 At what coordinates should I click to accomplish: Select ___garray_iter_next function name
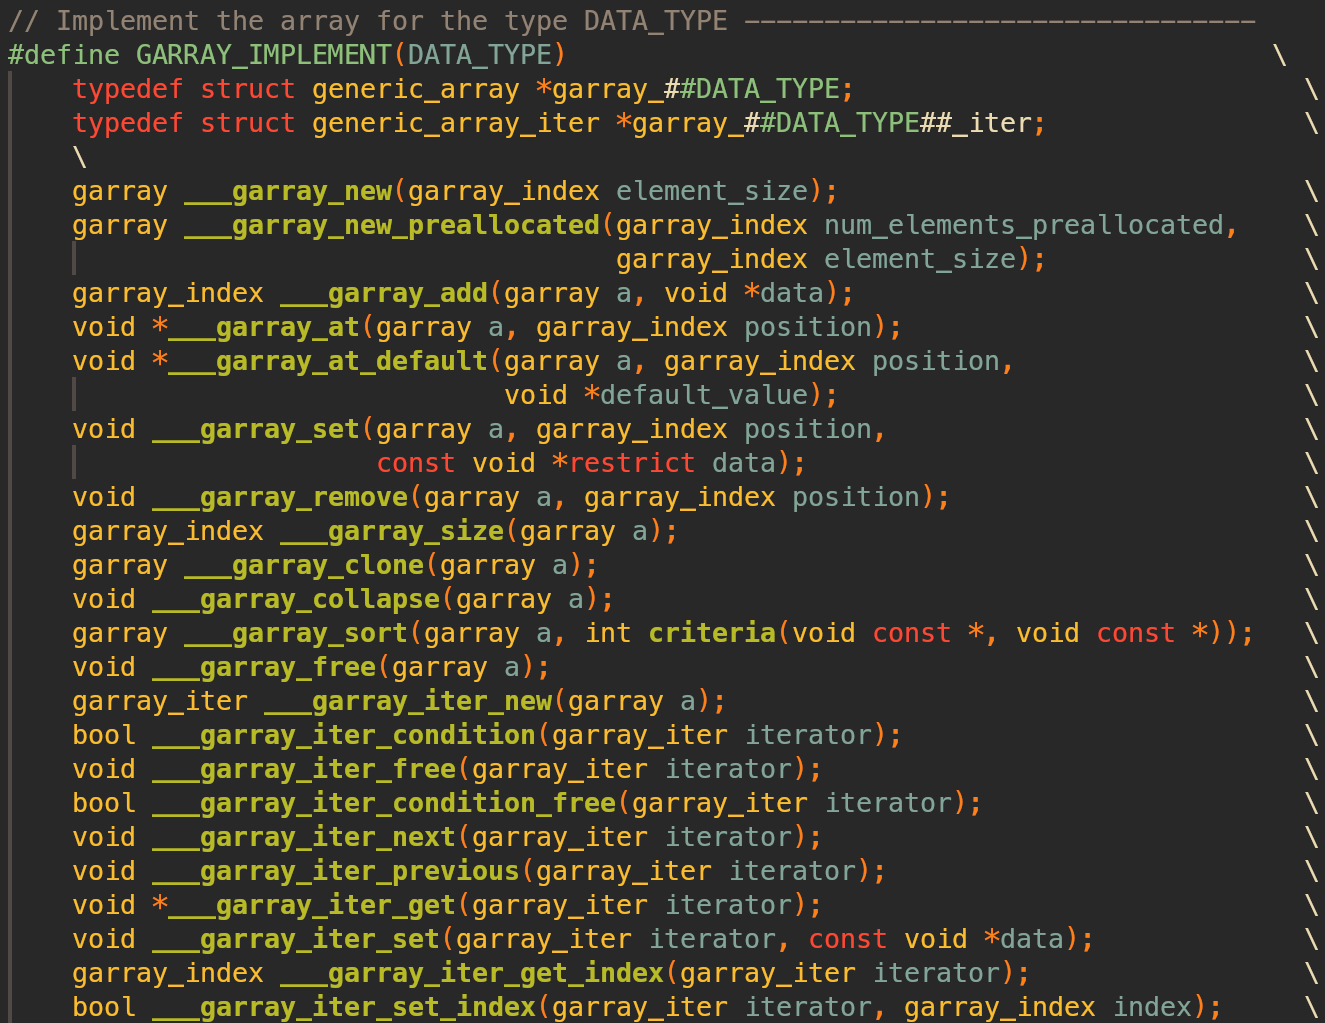pos(304,837)
